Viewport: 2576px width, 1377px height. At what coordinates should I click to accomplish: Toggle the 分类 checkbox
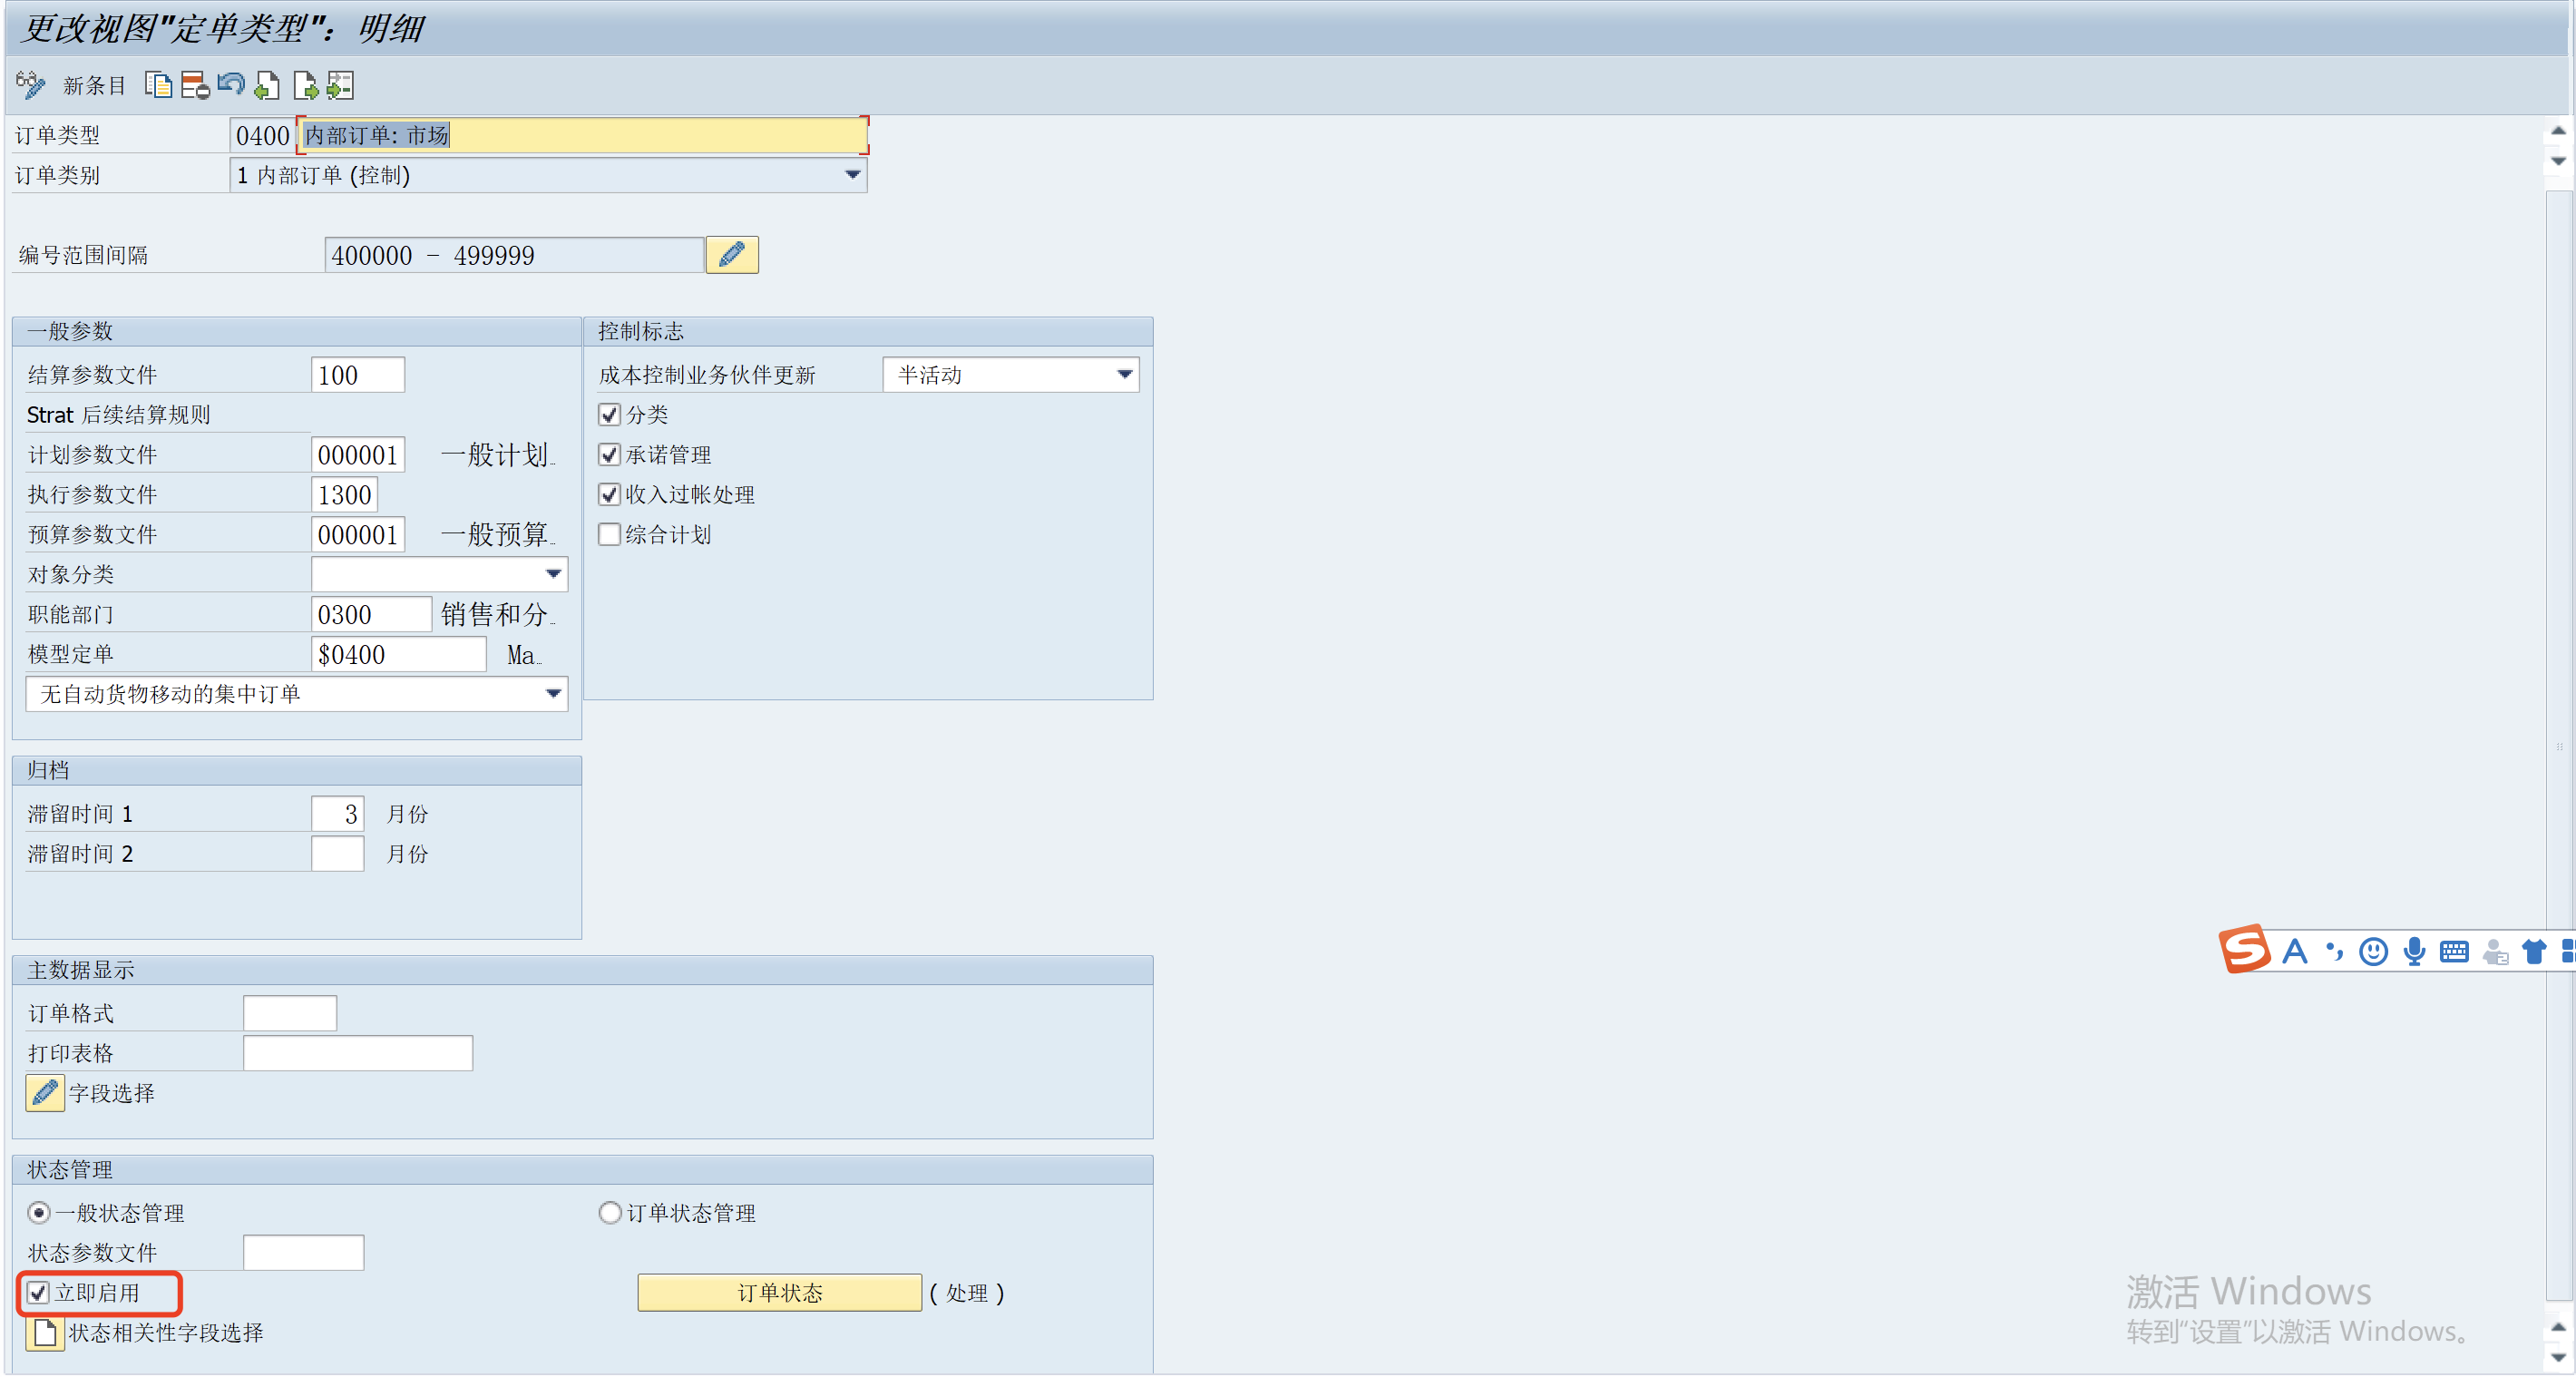tap(609, 414)
